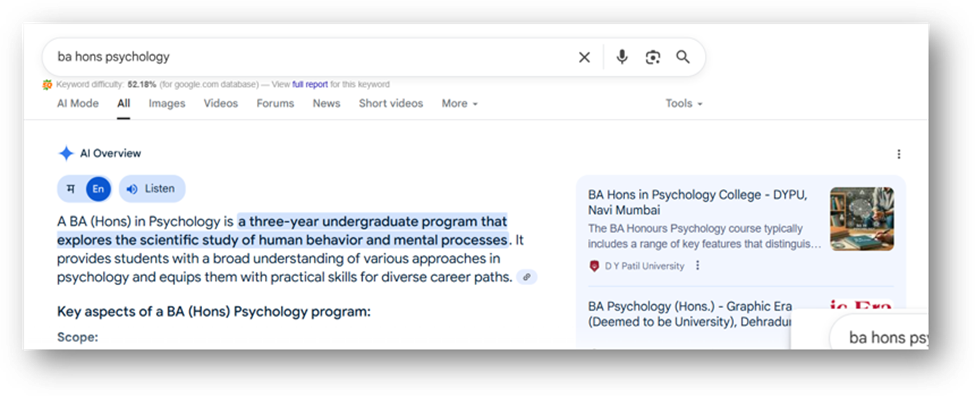Click the DYPU result thumbnail image

[x=862, y=219]
